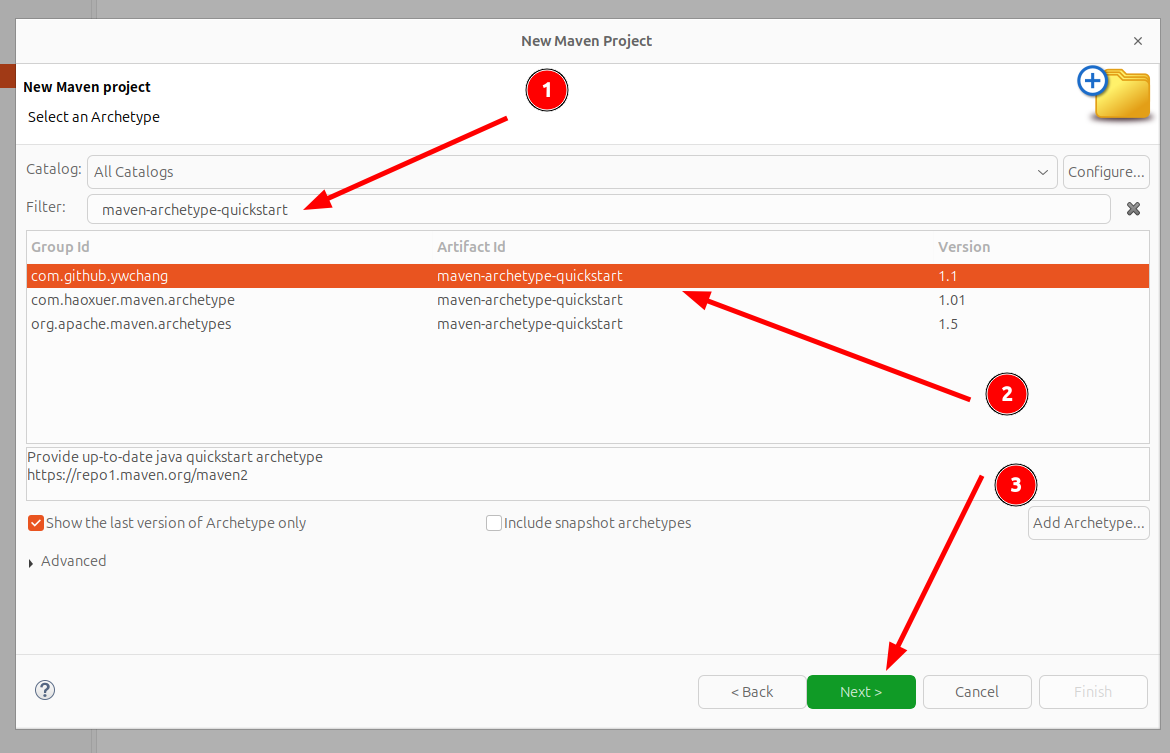The image size is (1170, 753).
Task: Click version 1.1 cell
Action: point(948,276)
